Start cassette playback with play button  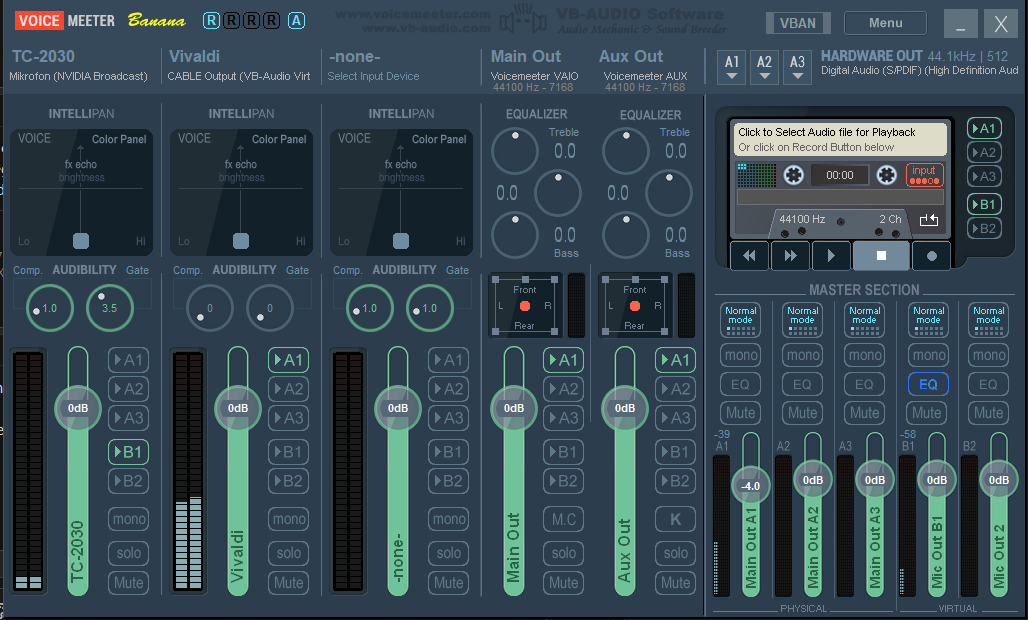coord(831,256)
